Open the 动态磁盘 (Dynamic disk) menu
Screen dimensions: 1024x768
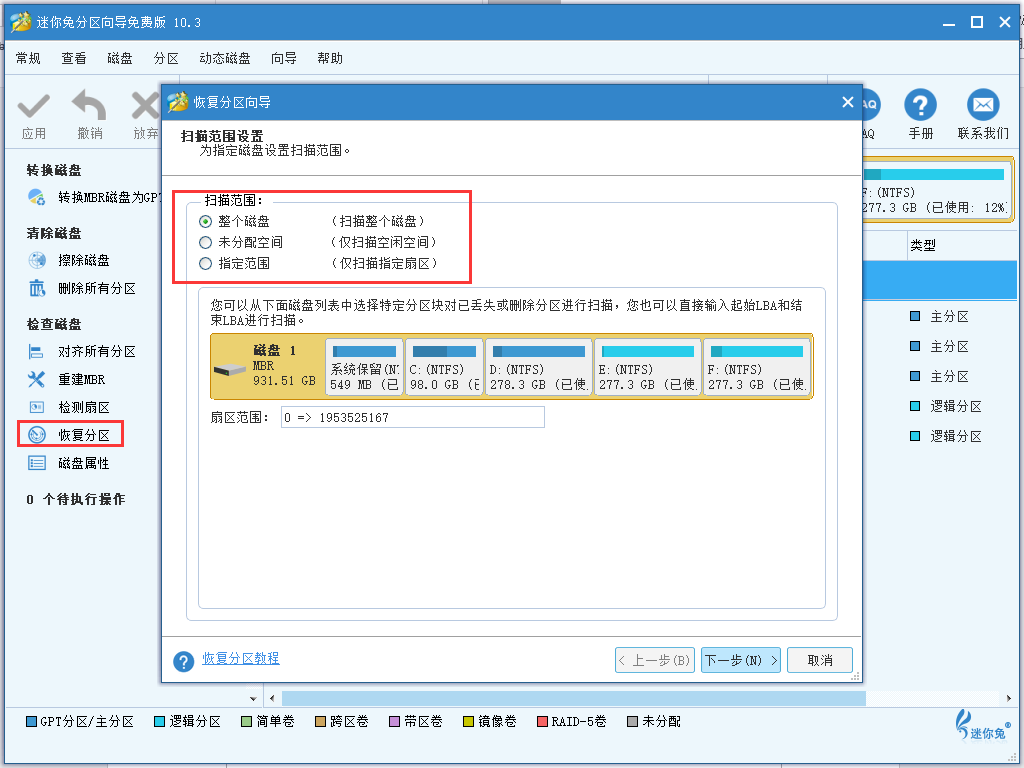coord(225,59)
